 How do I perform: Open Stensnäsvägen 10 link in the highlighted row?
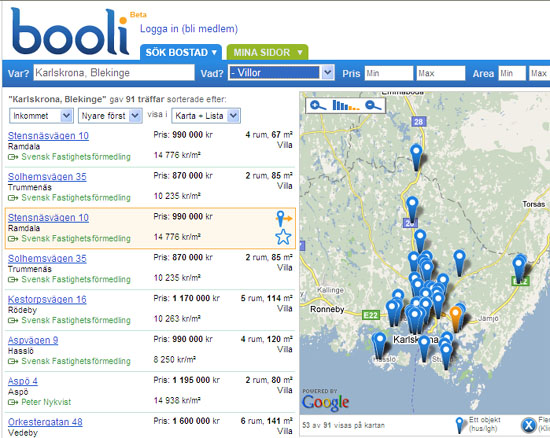(x=48, y=218)
